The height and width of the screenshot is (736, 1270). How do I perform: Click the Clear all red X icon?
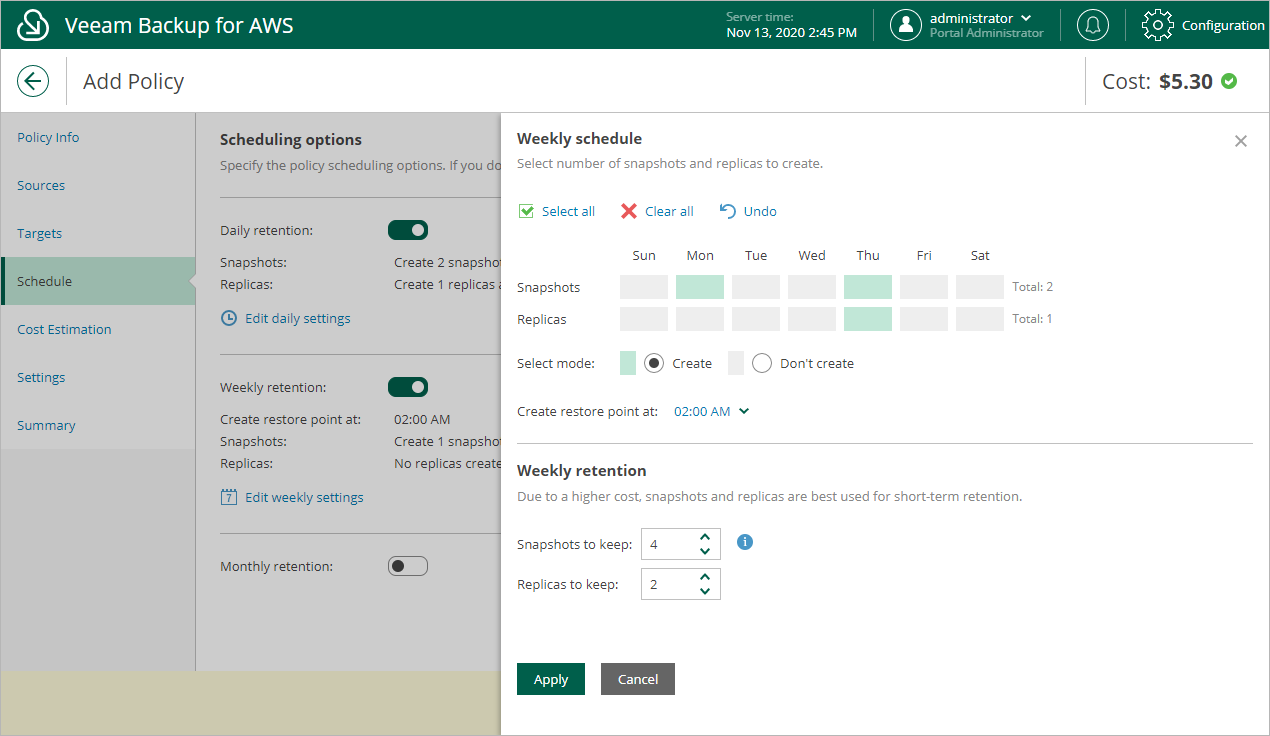629,211
